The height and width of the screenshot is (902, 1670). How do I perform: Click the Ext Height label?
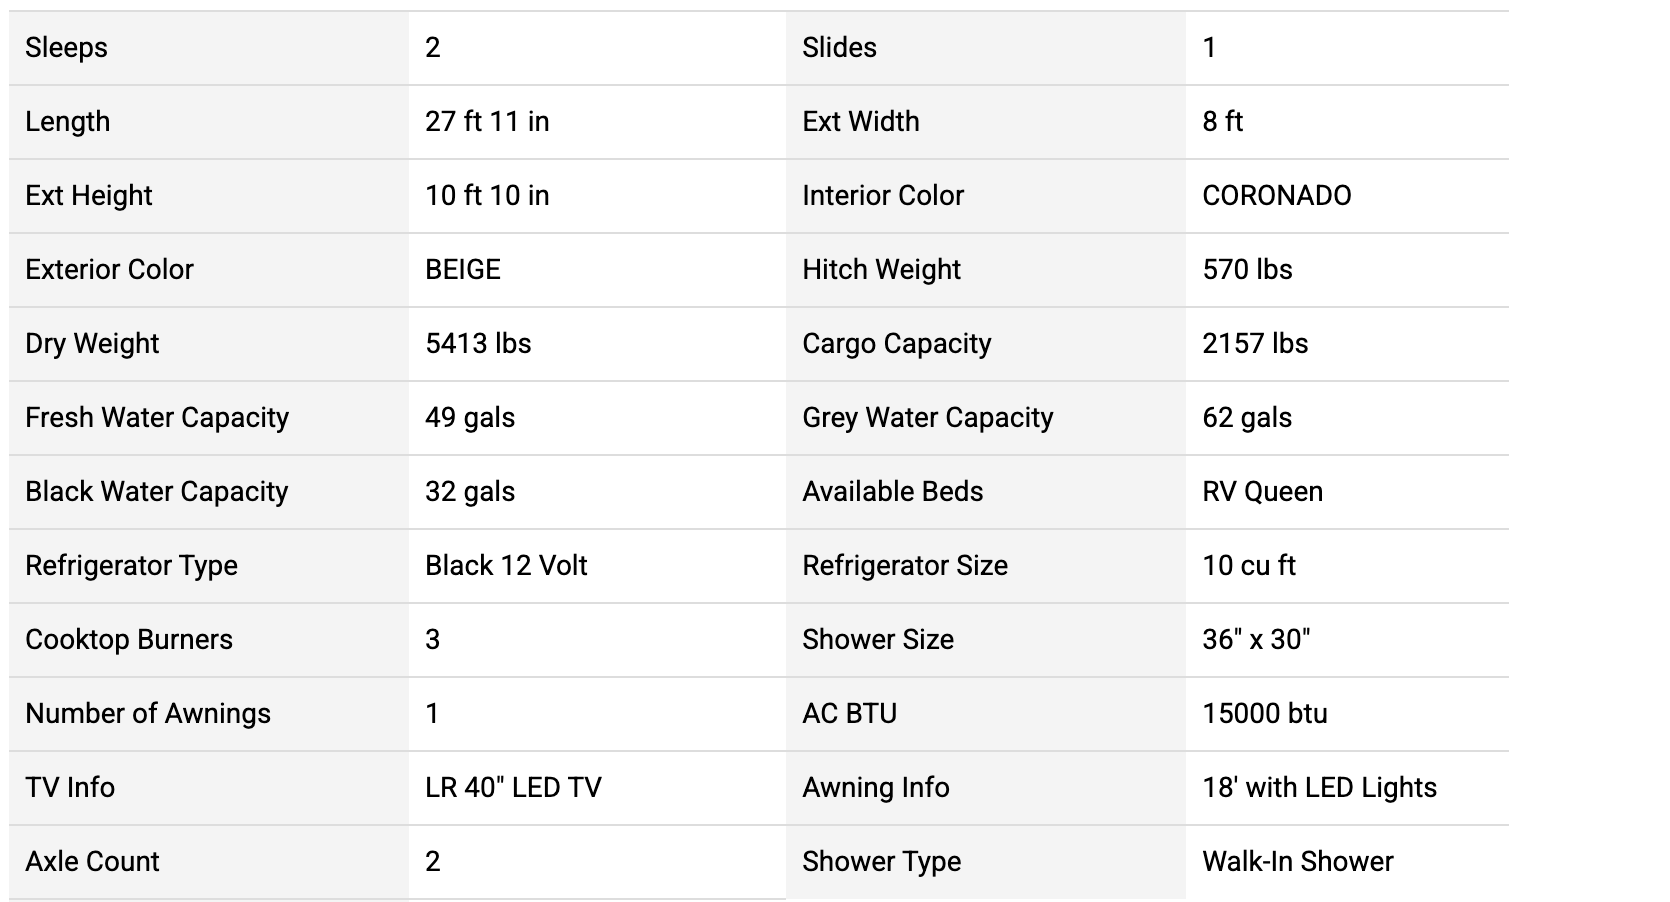click(x=89, y=196)
